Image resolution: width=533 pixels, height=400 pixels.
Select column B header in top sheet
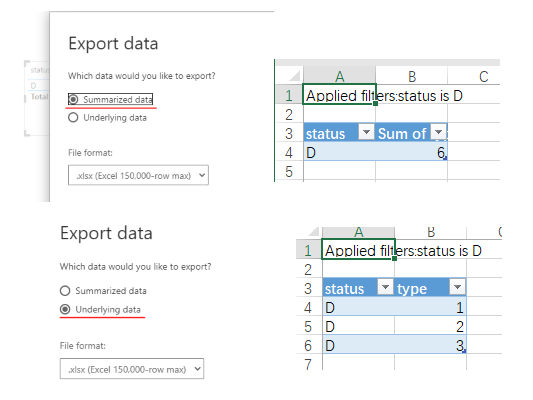click(412, 76)
